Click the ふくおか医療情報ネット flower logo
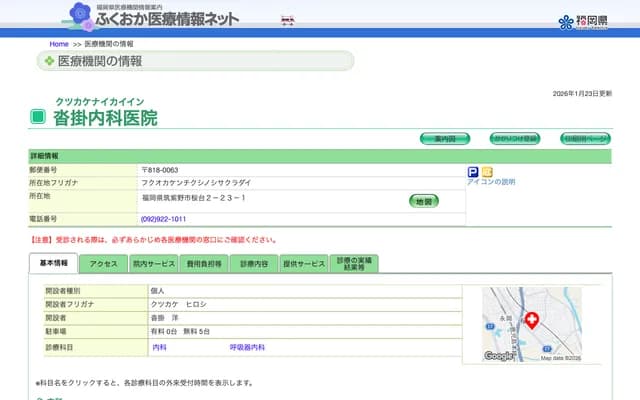This screenshot has width=640, height=400. pyautogui.click(x=80, y=16)
